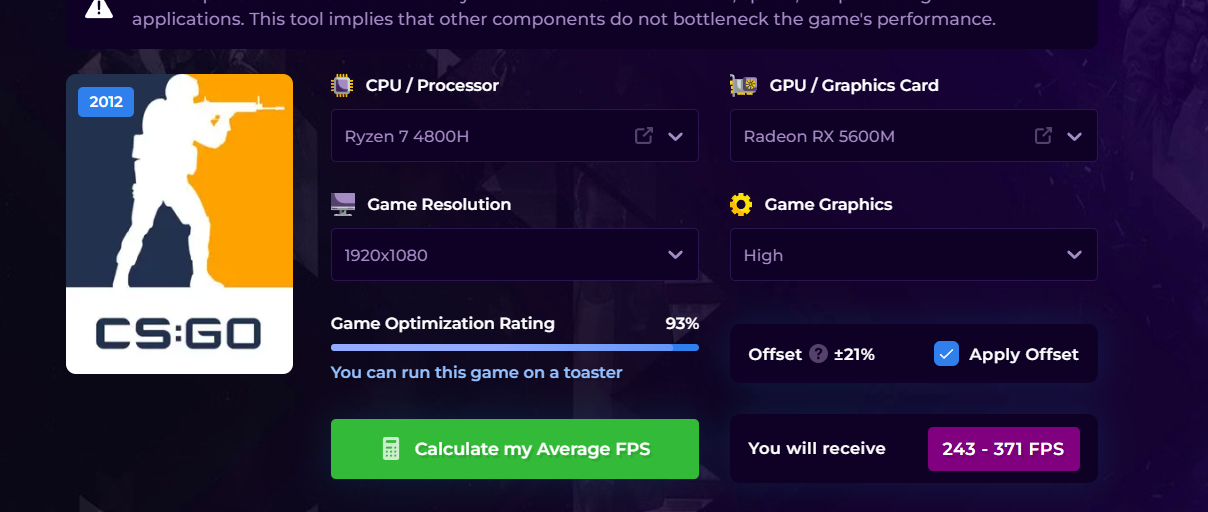
Task: Click the 243 - 371 FPS result badge
Action: [1003, 449]
